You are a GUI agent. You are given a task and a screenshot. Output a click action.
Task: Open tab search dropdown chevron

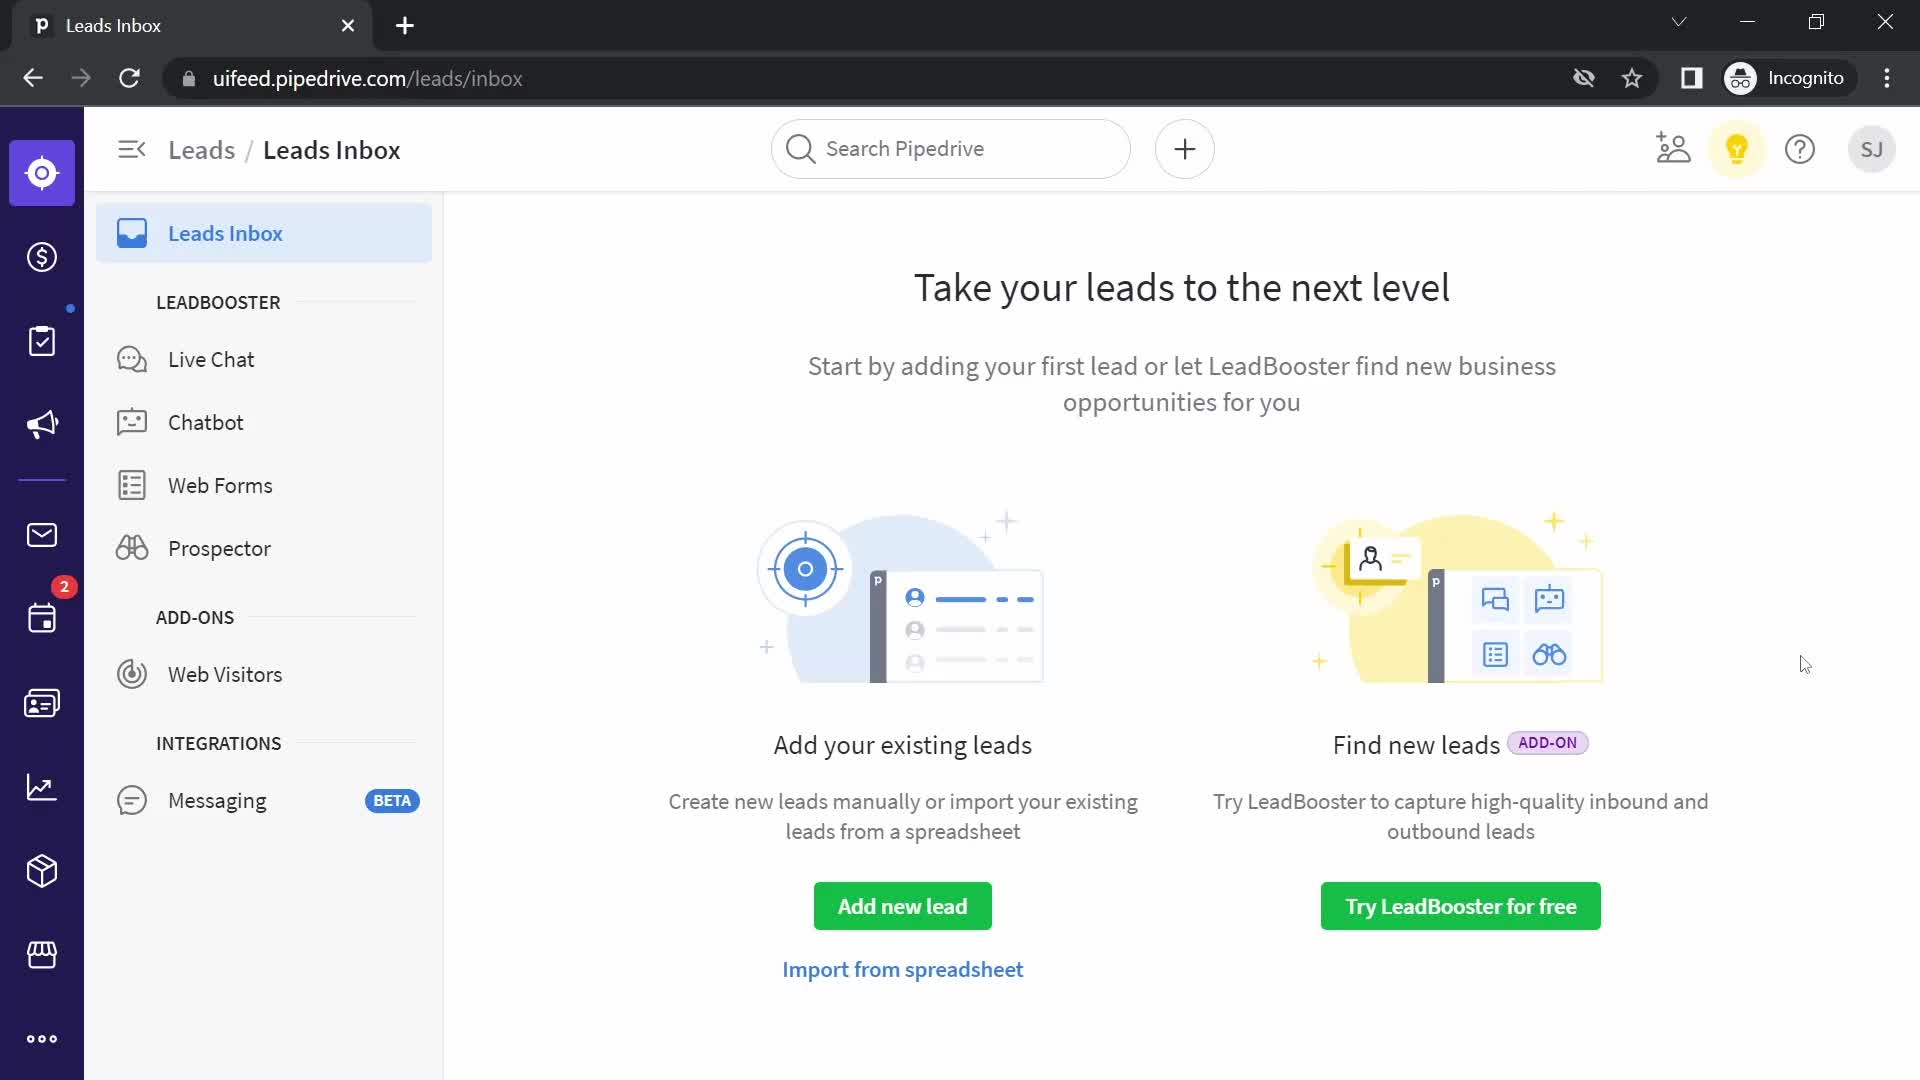[1679, 22]
